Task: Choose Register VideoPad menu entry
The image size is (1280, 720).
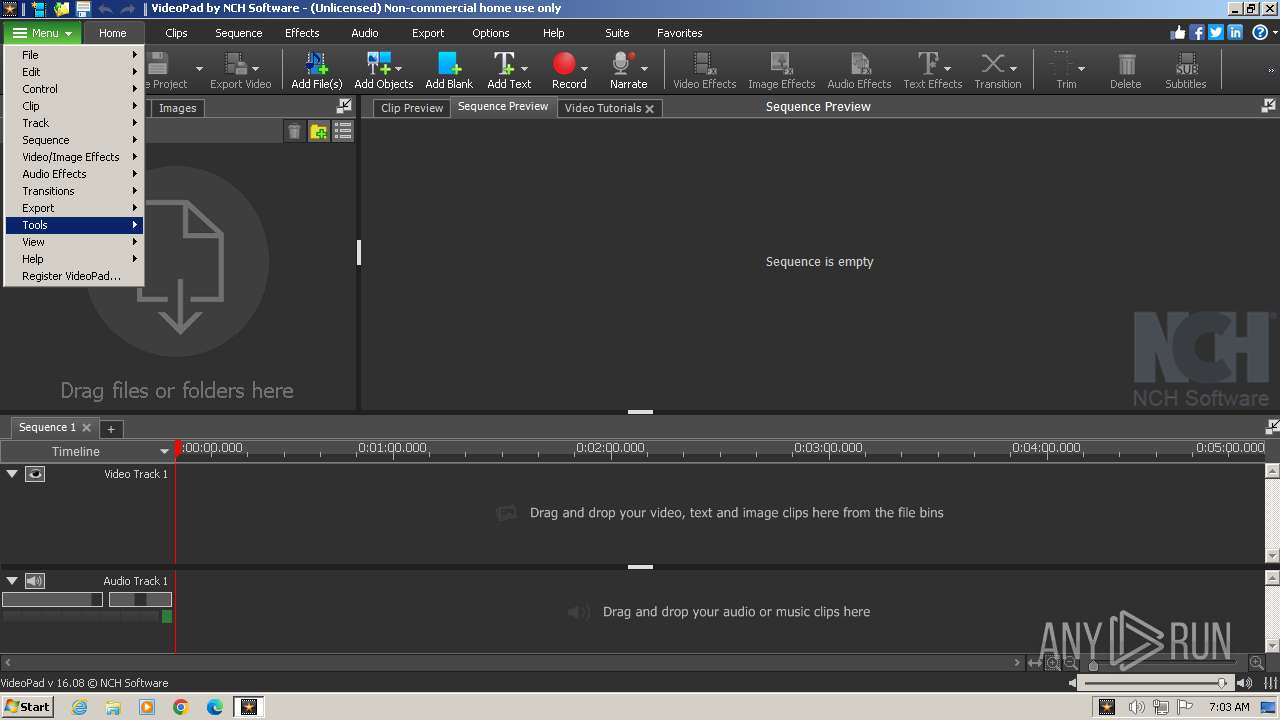Action: [75, 276]
